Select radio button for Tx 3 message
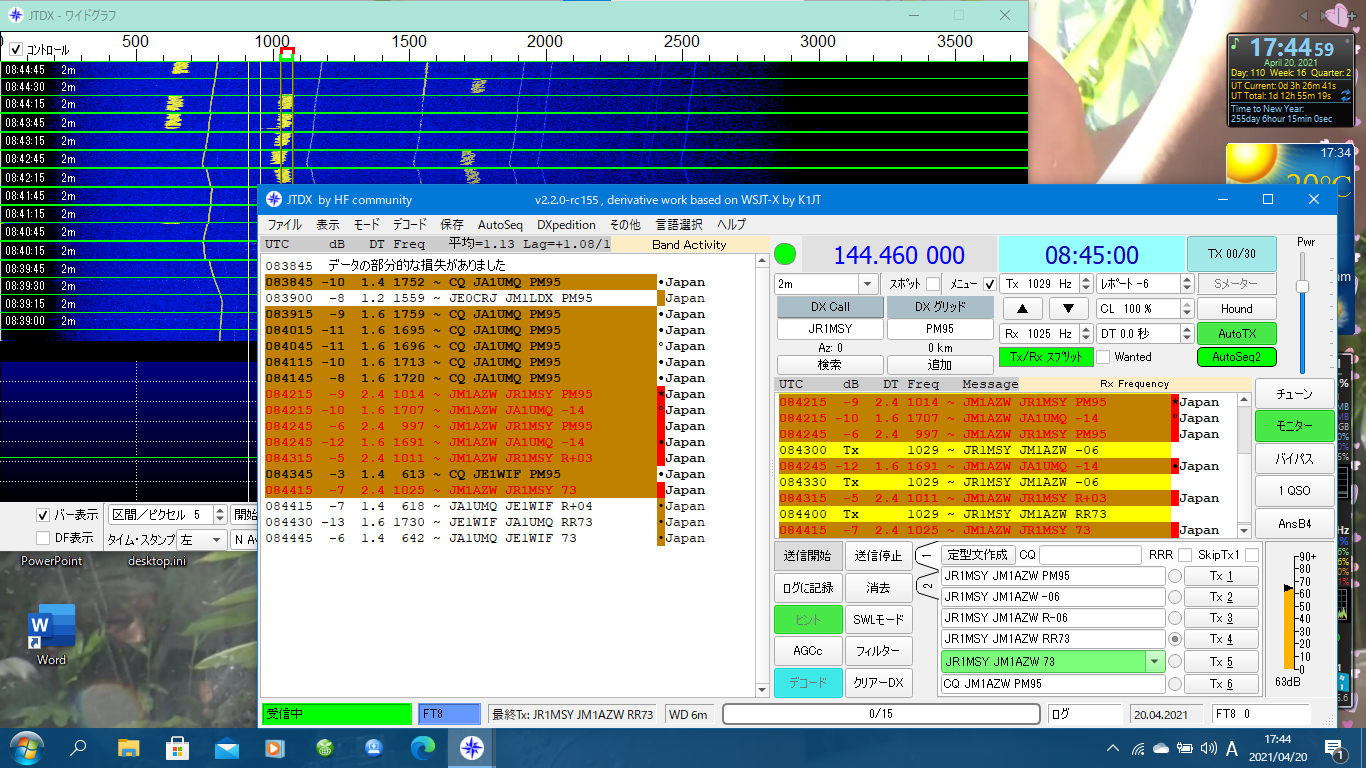This screenshot has height=768, width=1366. pyautogui.click(x=1175, y=618)
